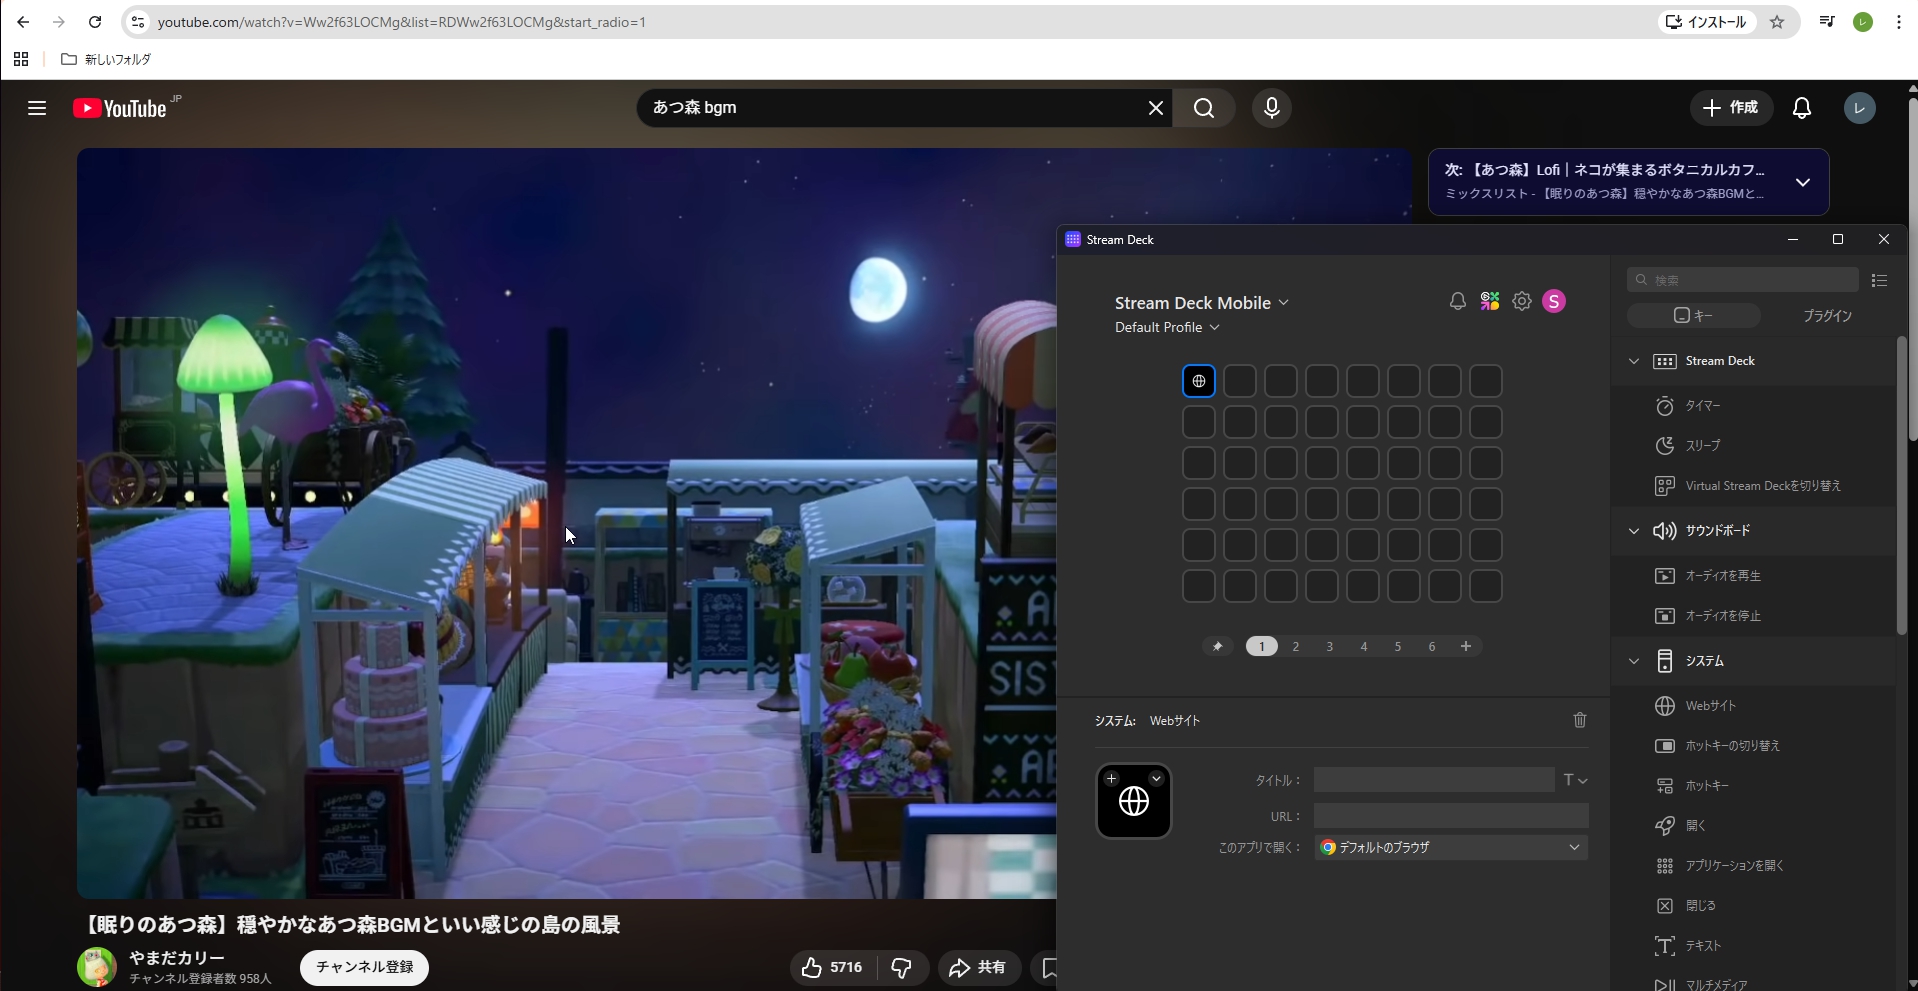Click the Stream Deck notifications bell
The width and height of the screenshot is (1918, 991).
coord(1457,301)
